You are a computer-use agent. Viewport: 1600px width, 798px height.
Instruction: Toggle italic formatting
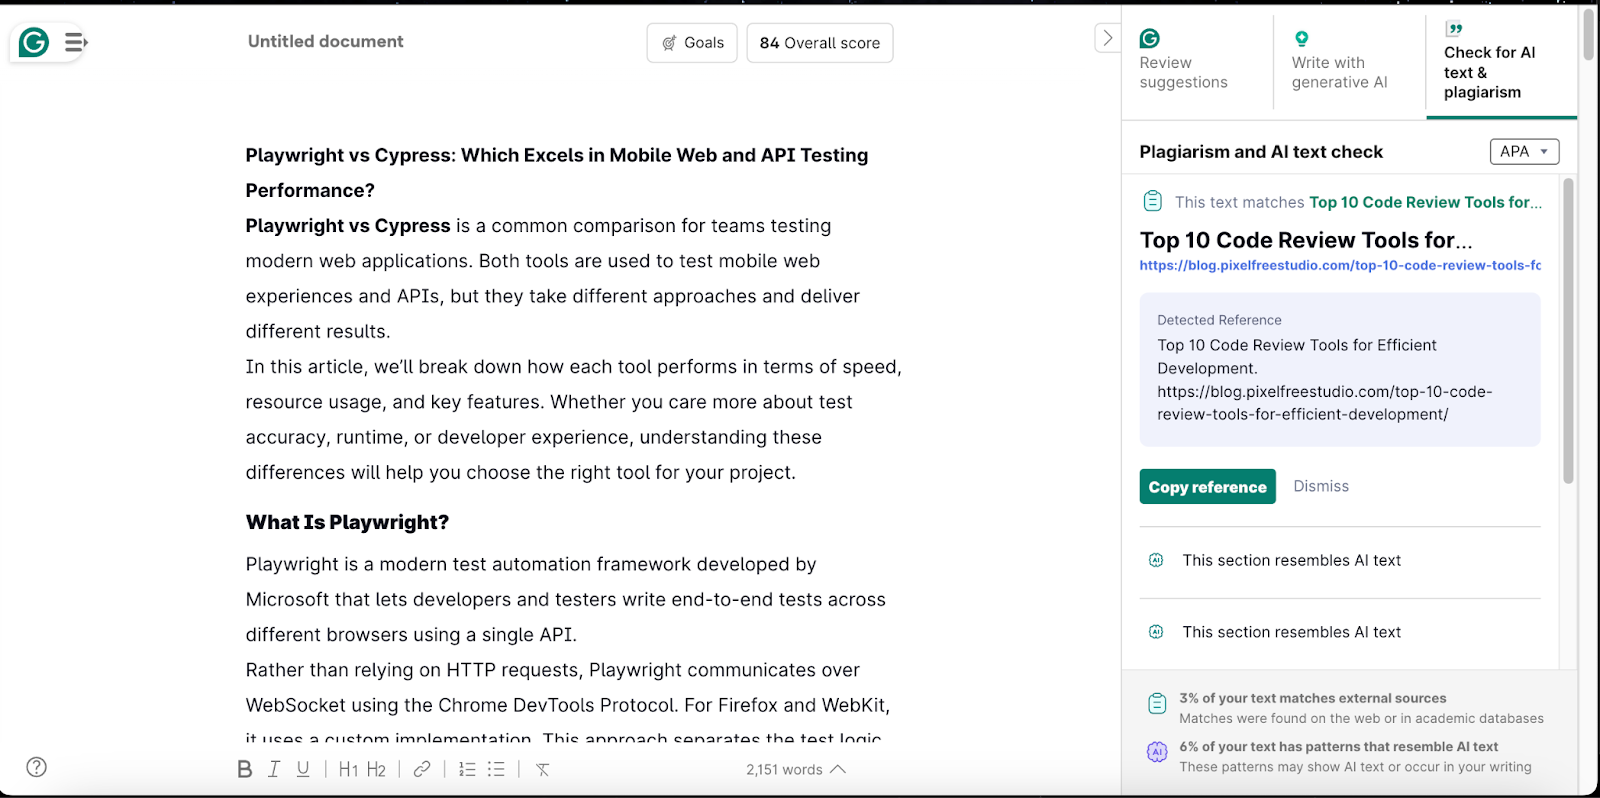[x=274, y=769]
